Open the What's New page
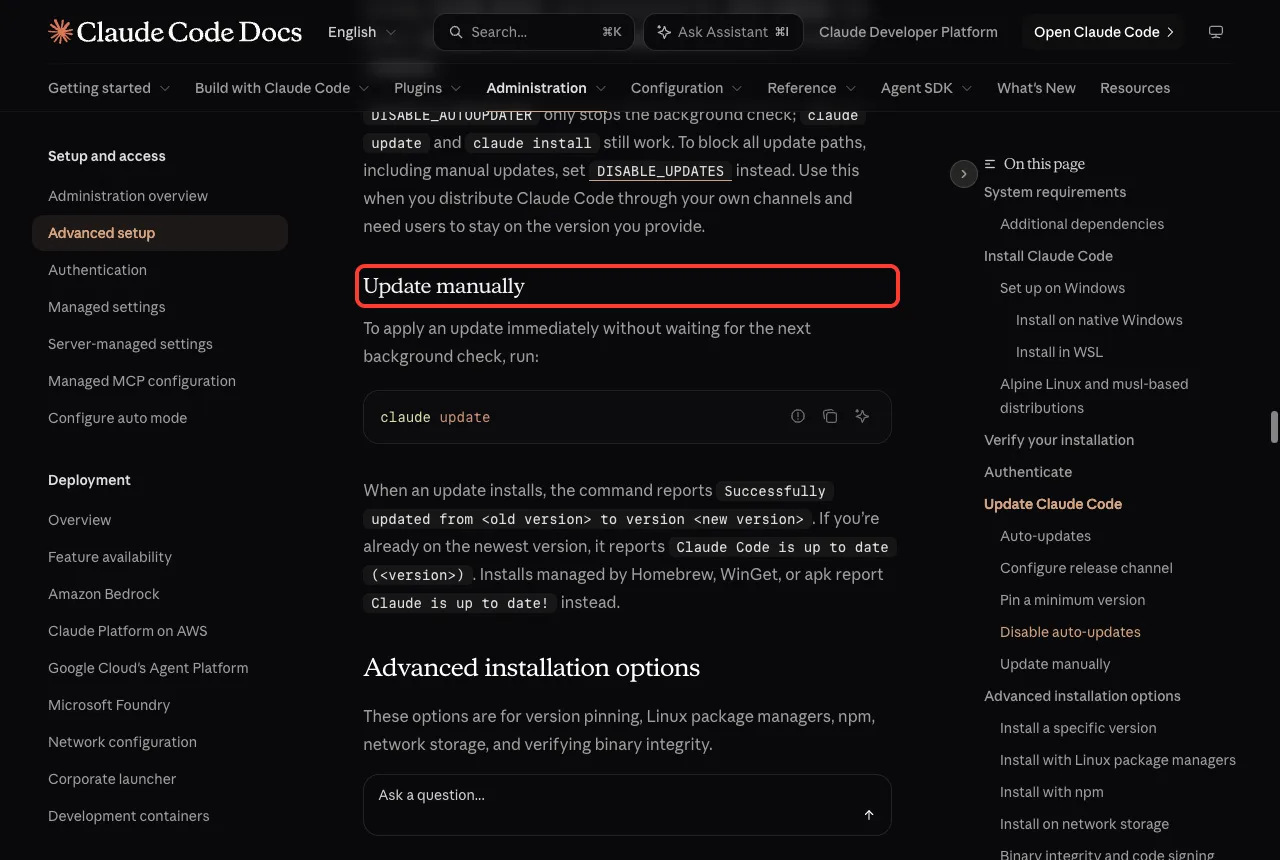Screen dimensions: 1280x860 pos(1036,88)
